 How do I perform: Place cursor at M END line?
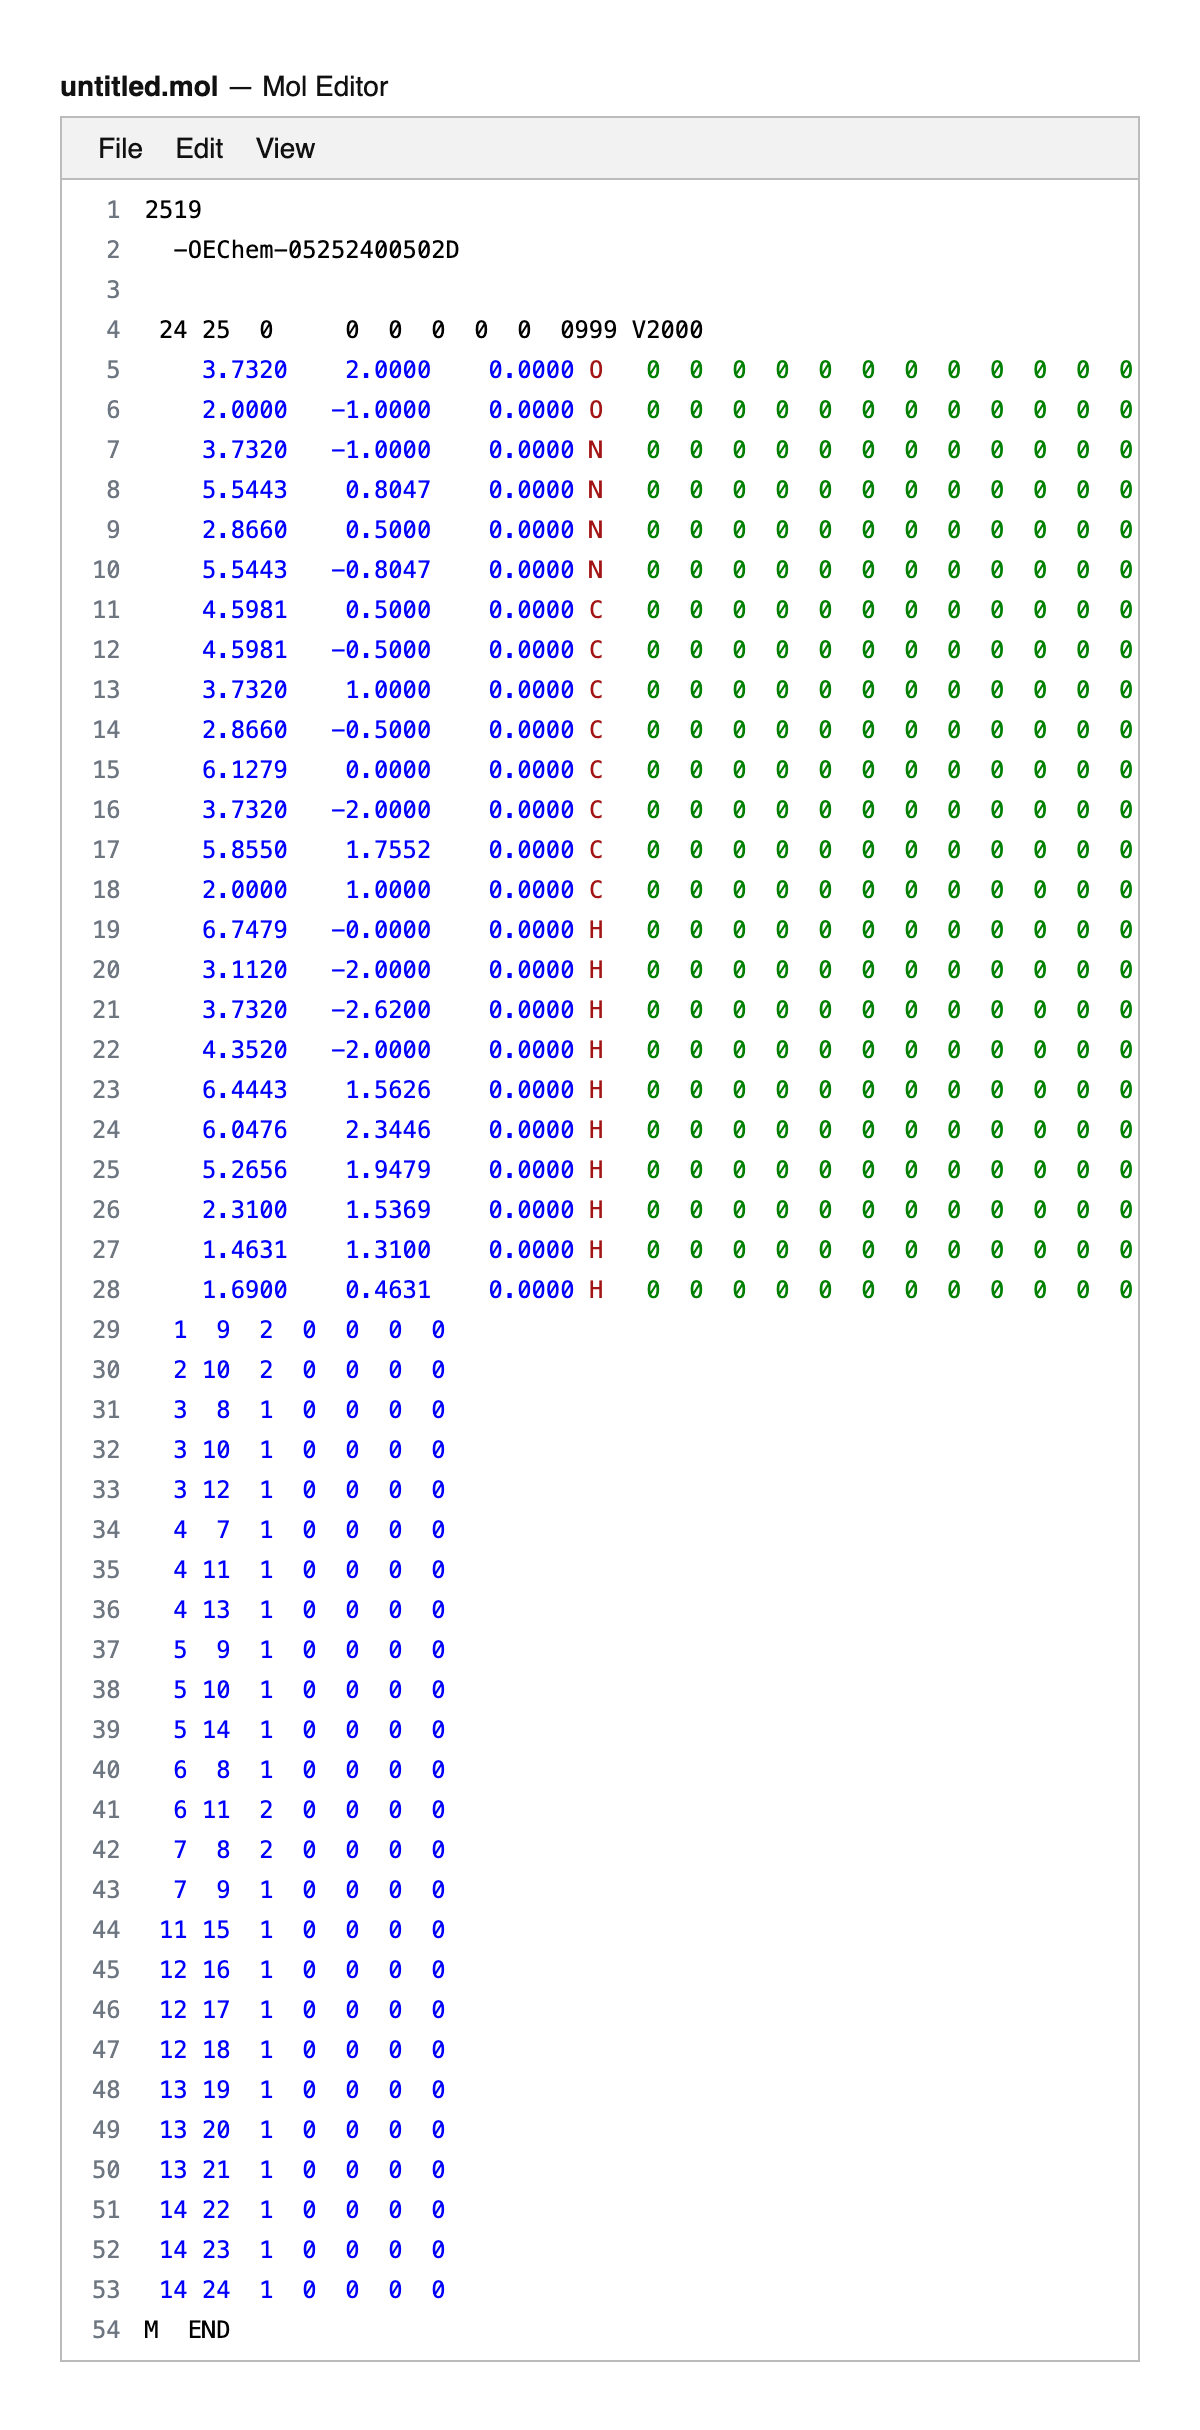(x=187, y=2330)
